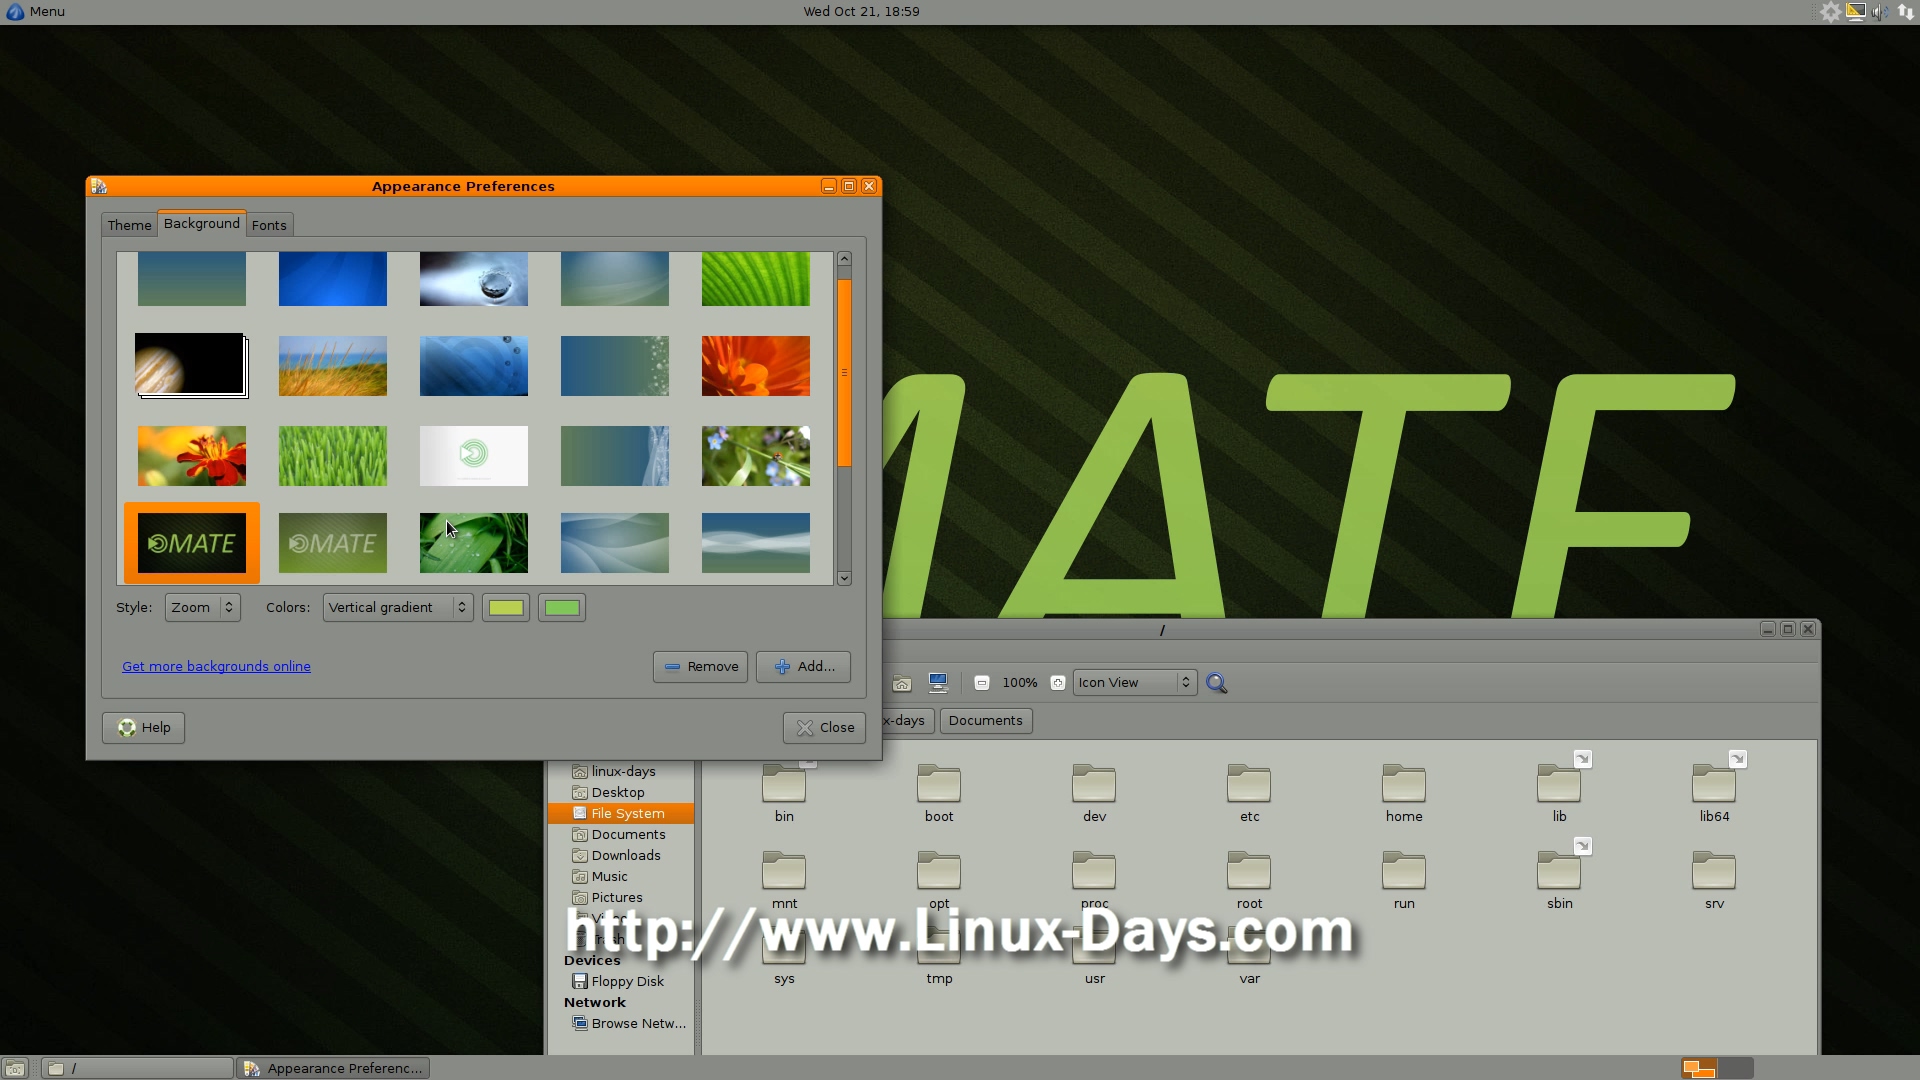Open the lib64 symlink folder icon
Viewport: 1920px width, 1080px height.
pyautogui.click(x=1714, y=784)
